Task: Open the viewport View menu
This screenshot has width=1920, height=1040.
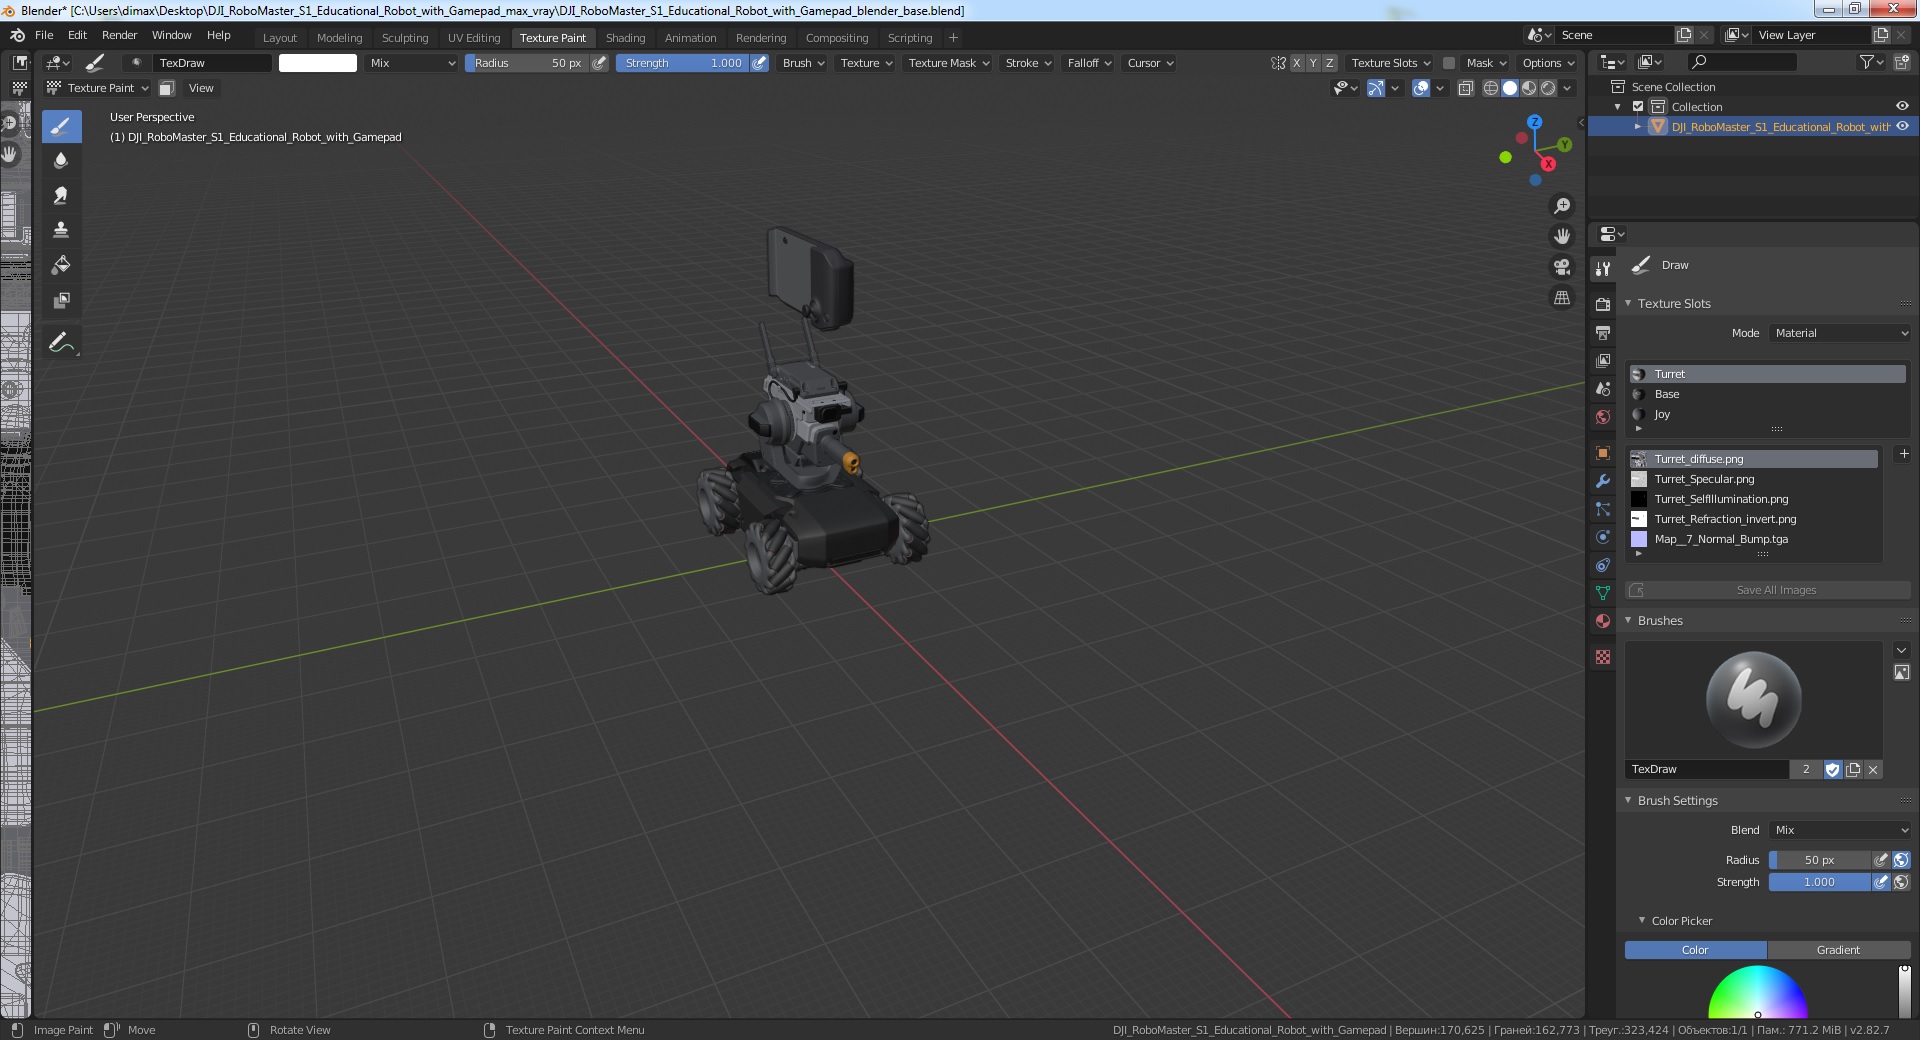Action: (201, 88)
